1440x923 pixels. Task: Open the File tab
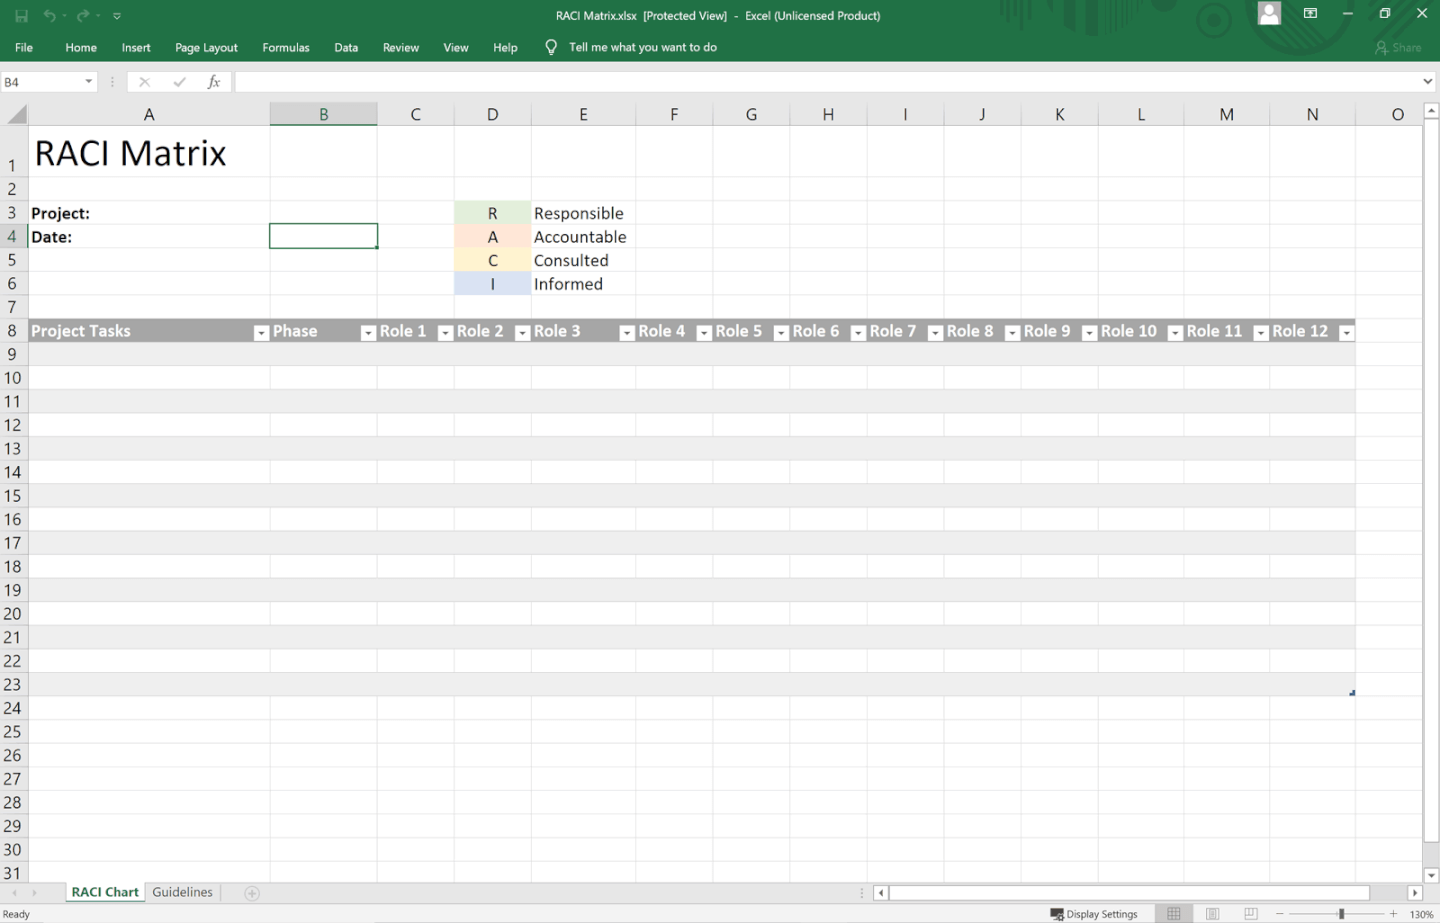pyautogui.click(x=24, y=47)
